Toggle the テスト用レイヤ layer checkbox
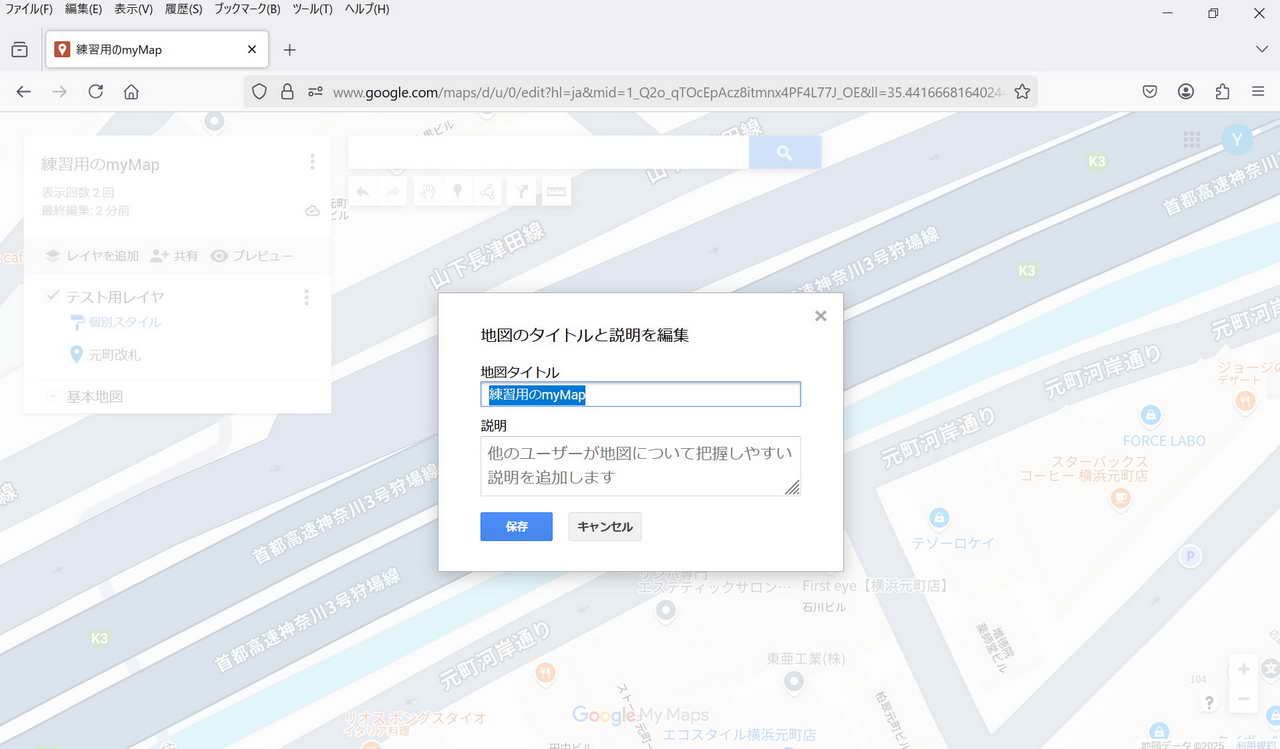Screen dimensions: 1280x749 tap(53, 296)
